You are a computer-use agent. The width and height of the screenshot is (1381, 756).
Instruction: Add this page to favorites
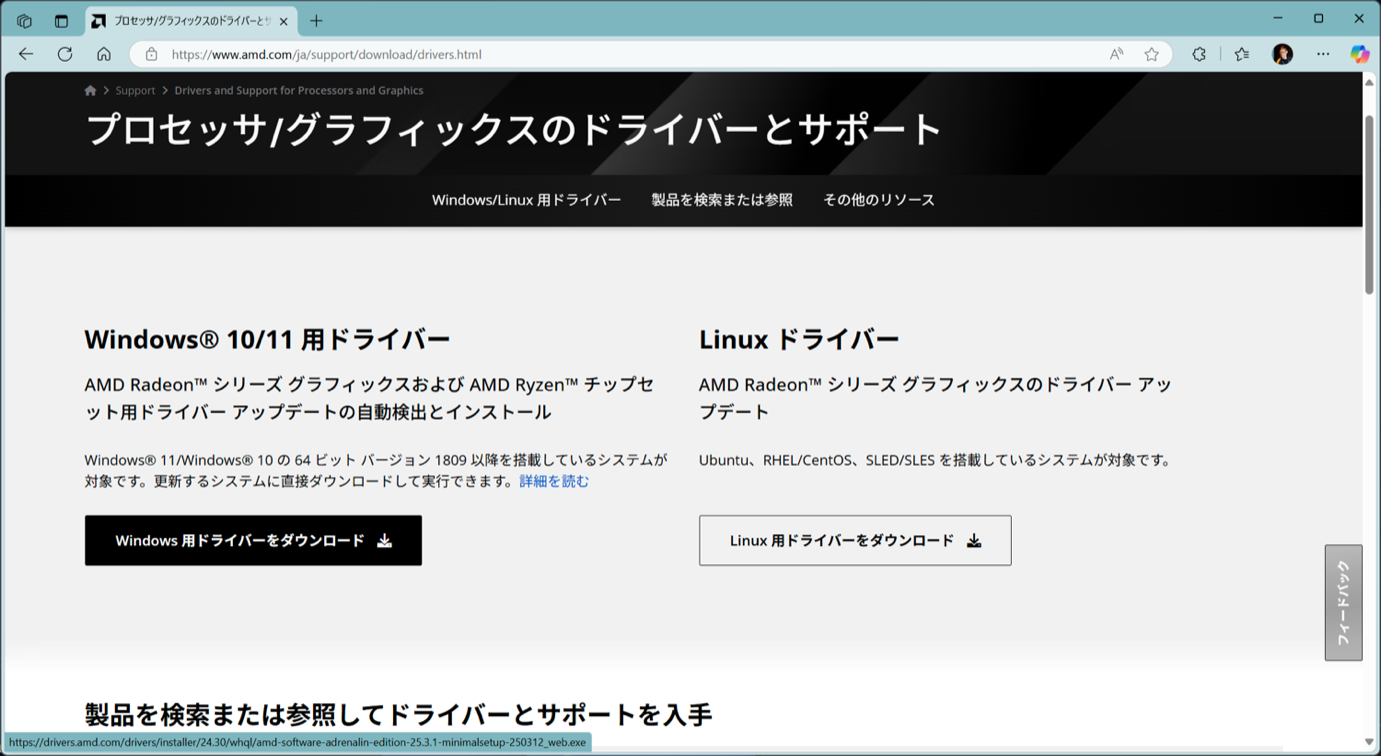pyautogui.click(x=1151, y=54)
